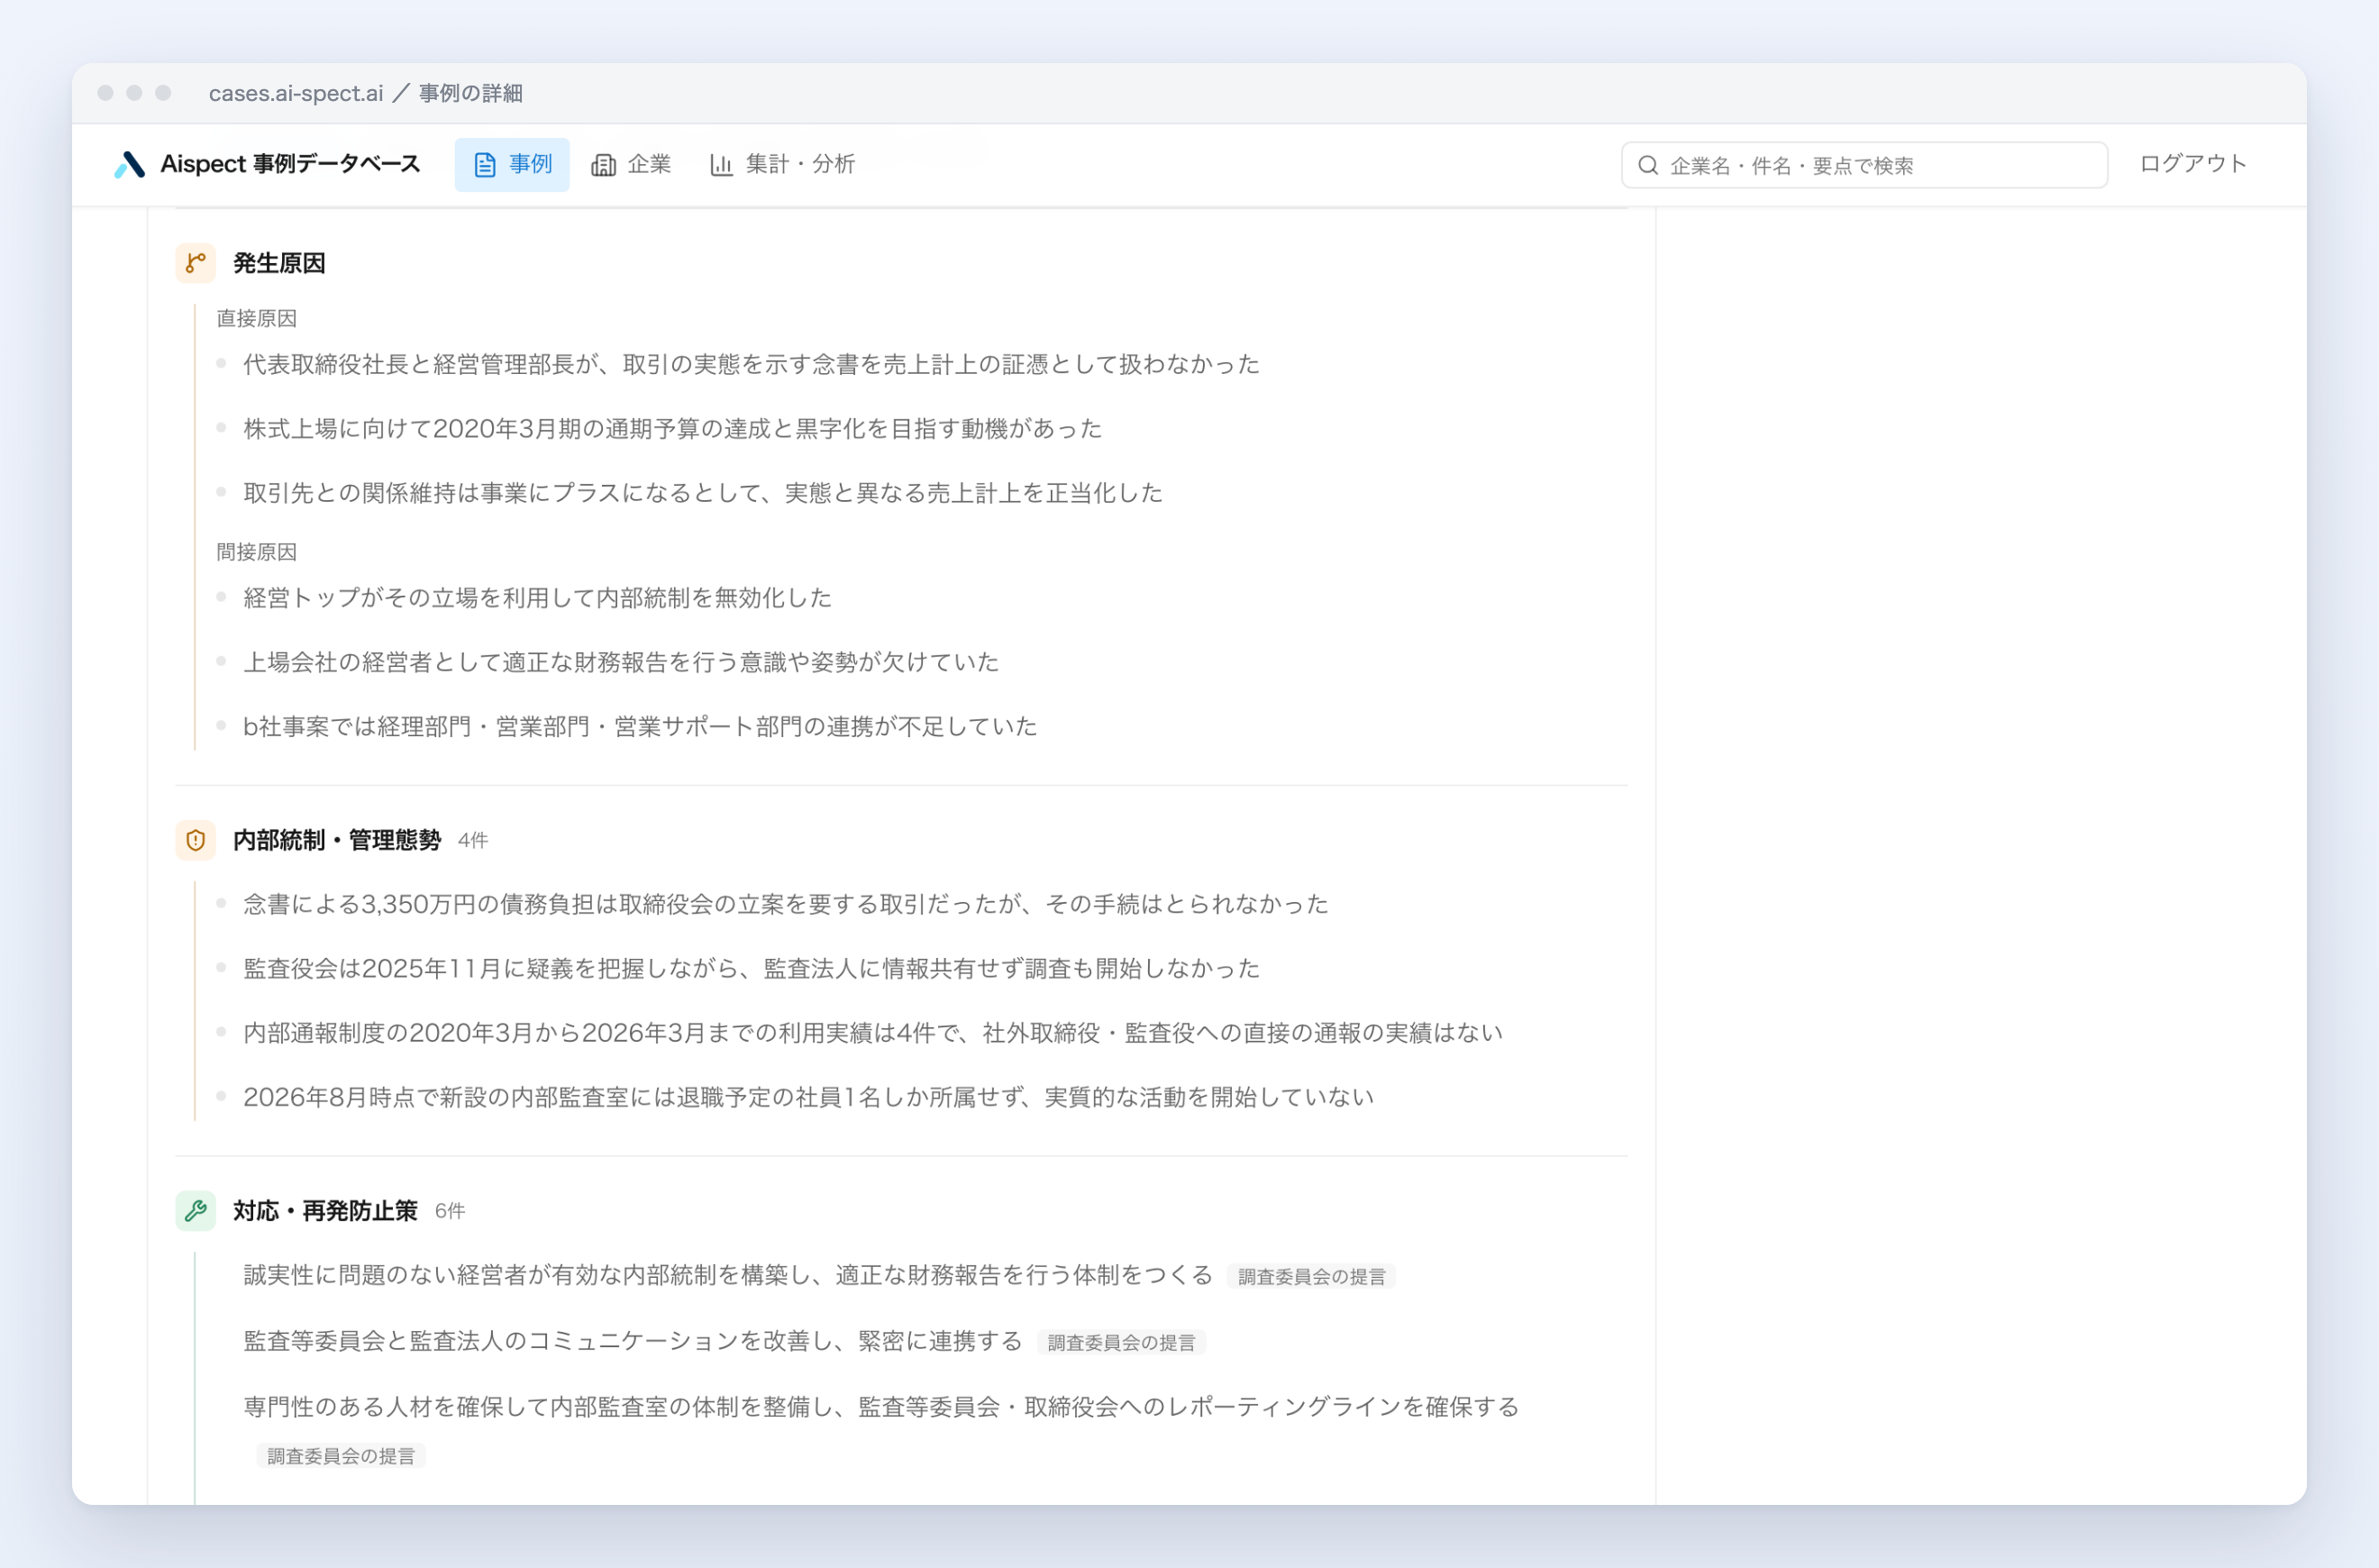Select line 監査等委員会と監査法人のコミュニケーション
Image resolution: width=2379 pixels, height=1568 pixels.
pyautogui.click(x=632, y=1342)
